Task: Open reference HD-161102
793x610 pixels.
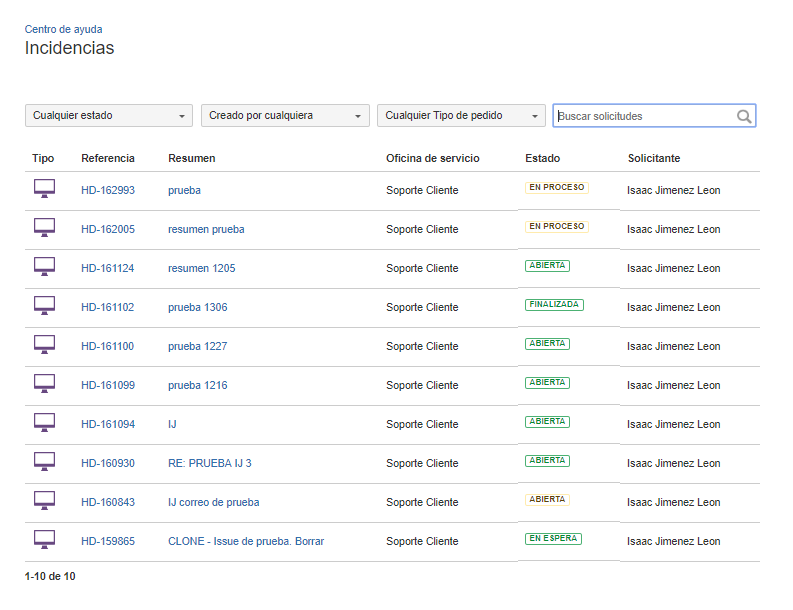Action: [x=107, y=307]
